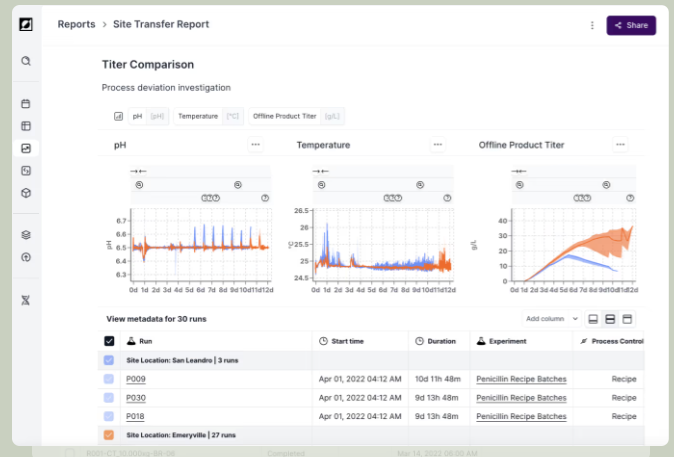Open the DNA icon in sidebar

(x=26, y=300)
